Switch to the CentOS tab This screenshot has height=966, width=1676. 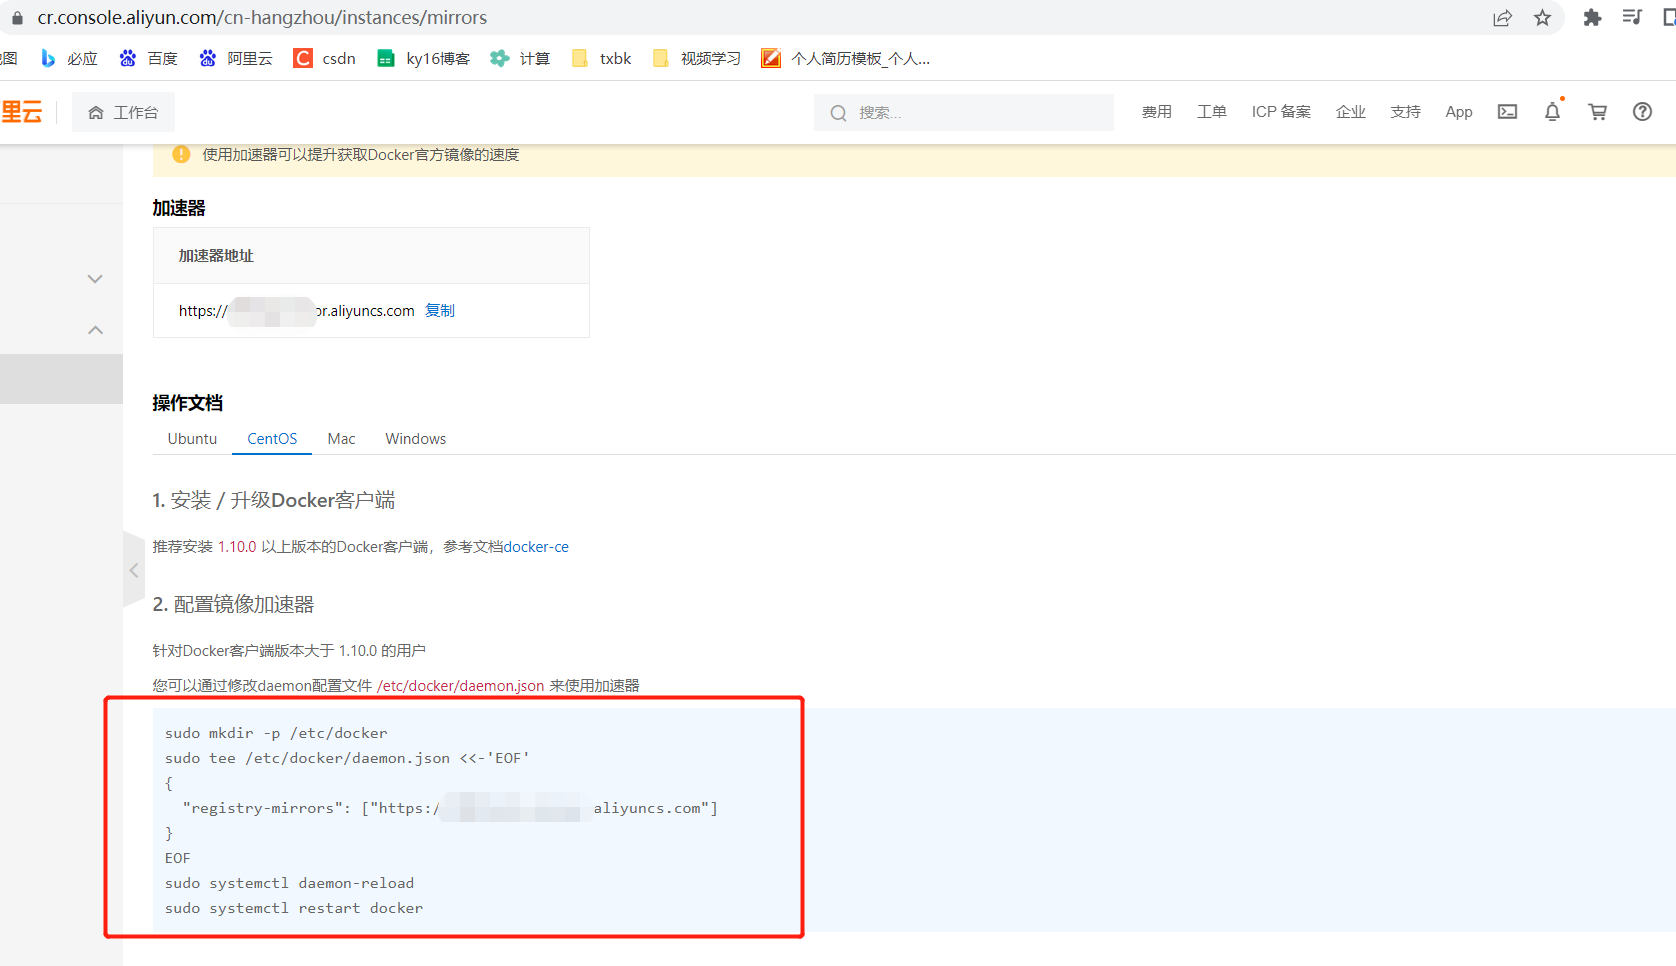[272, 439]
